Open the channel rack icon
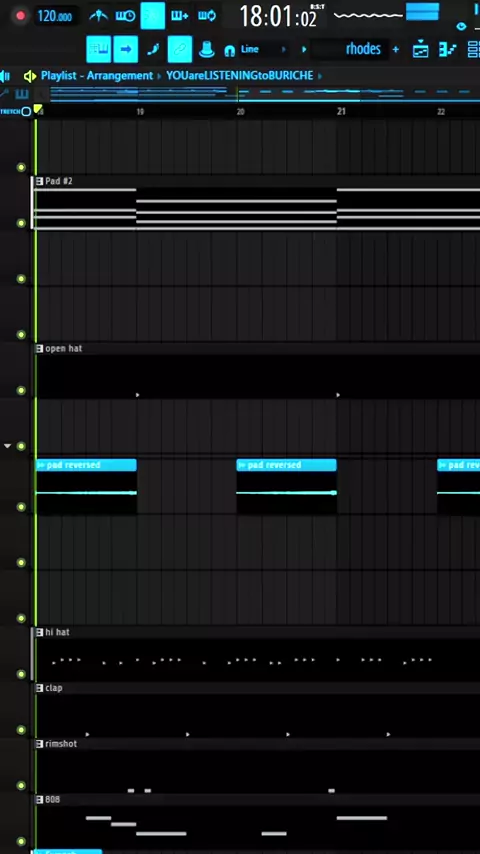 (447, 50)
